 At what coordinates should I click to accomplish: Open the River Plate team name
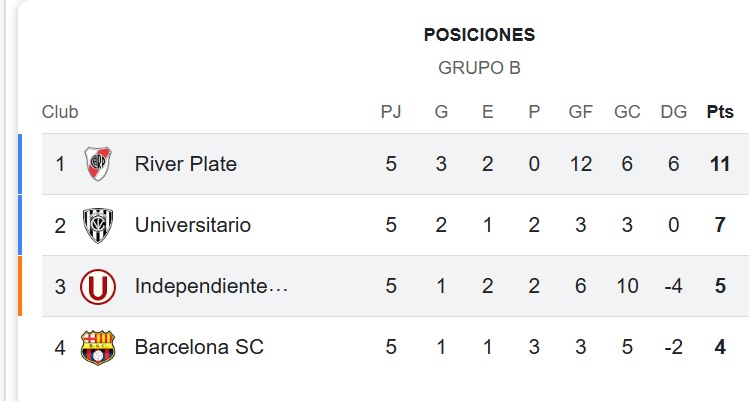186,163
